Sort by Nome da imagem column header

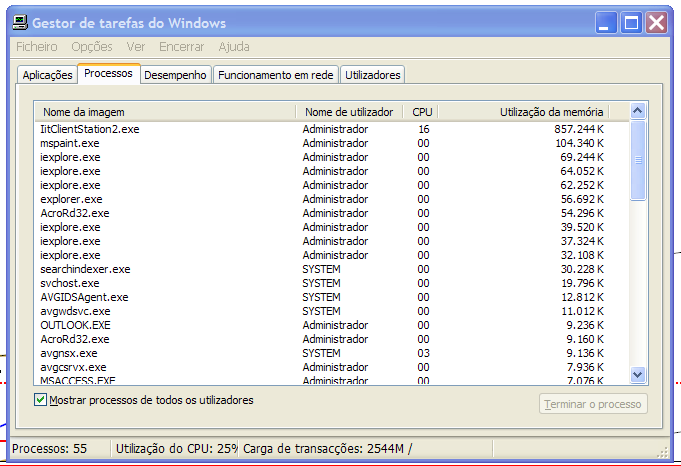click(165, 112)
